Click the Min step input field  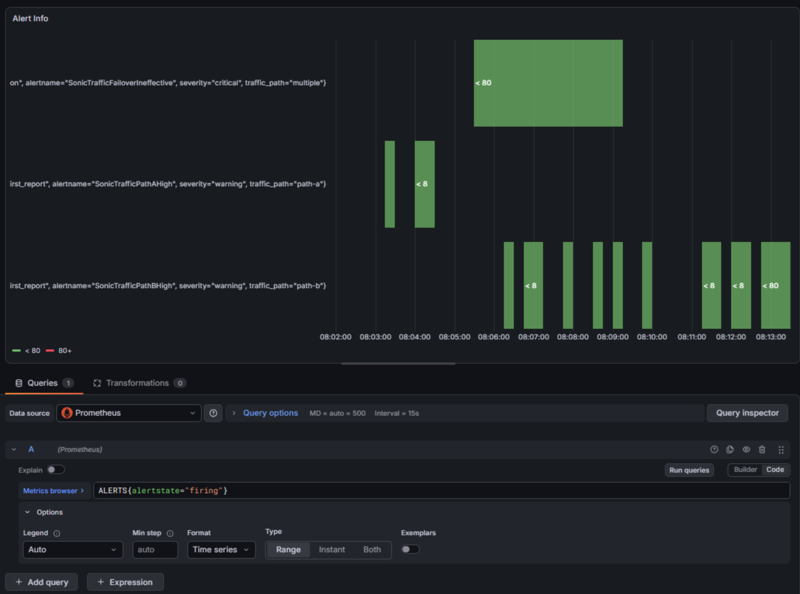click(155, 550)
